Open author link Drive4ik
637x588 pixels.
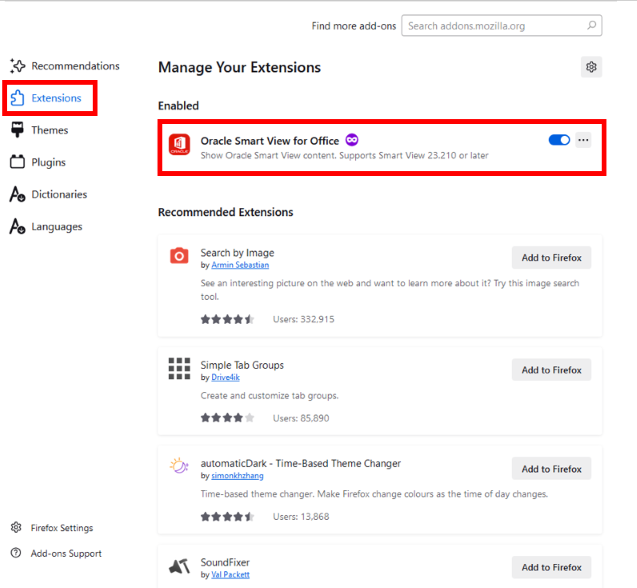coord(225,378)
